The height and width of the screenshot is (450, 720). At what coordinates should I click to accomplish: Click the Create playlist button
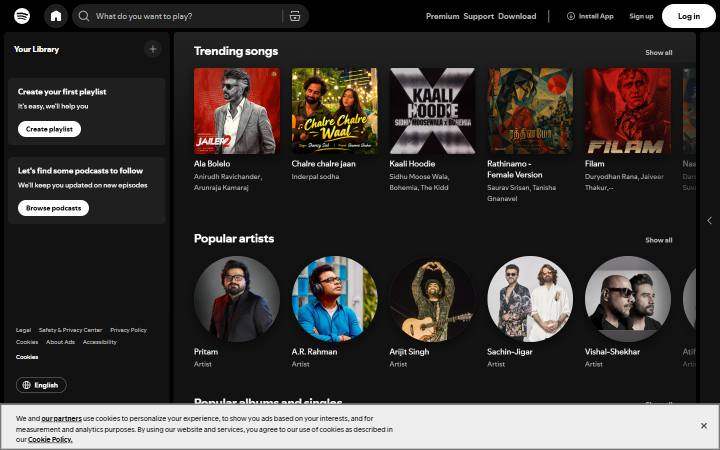(x=50, y=129)
